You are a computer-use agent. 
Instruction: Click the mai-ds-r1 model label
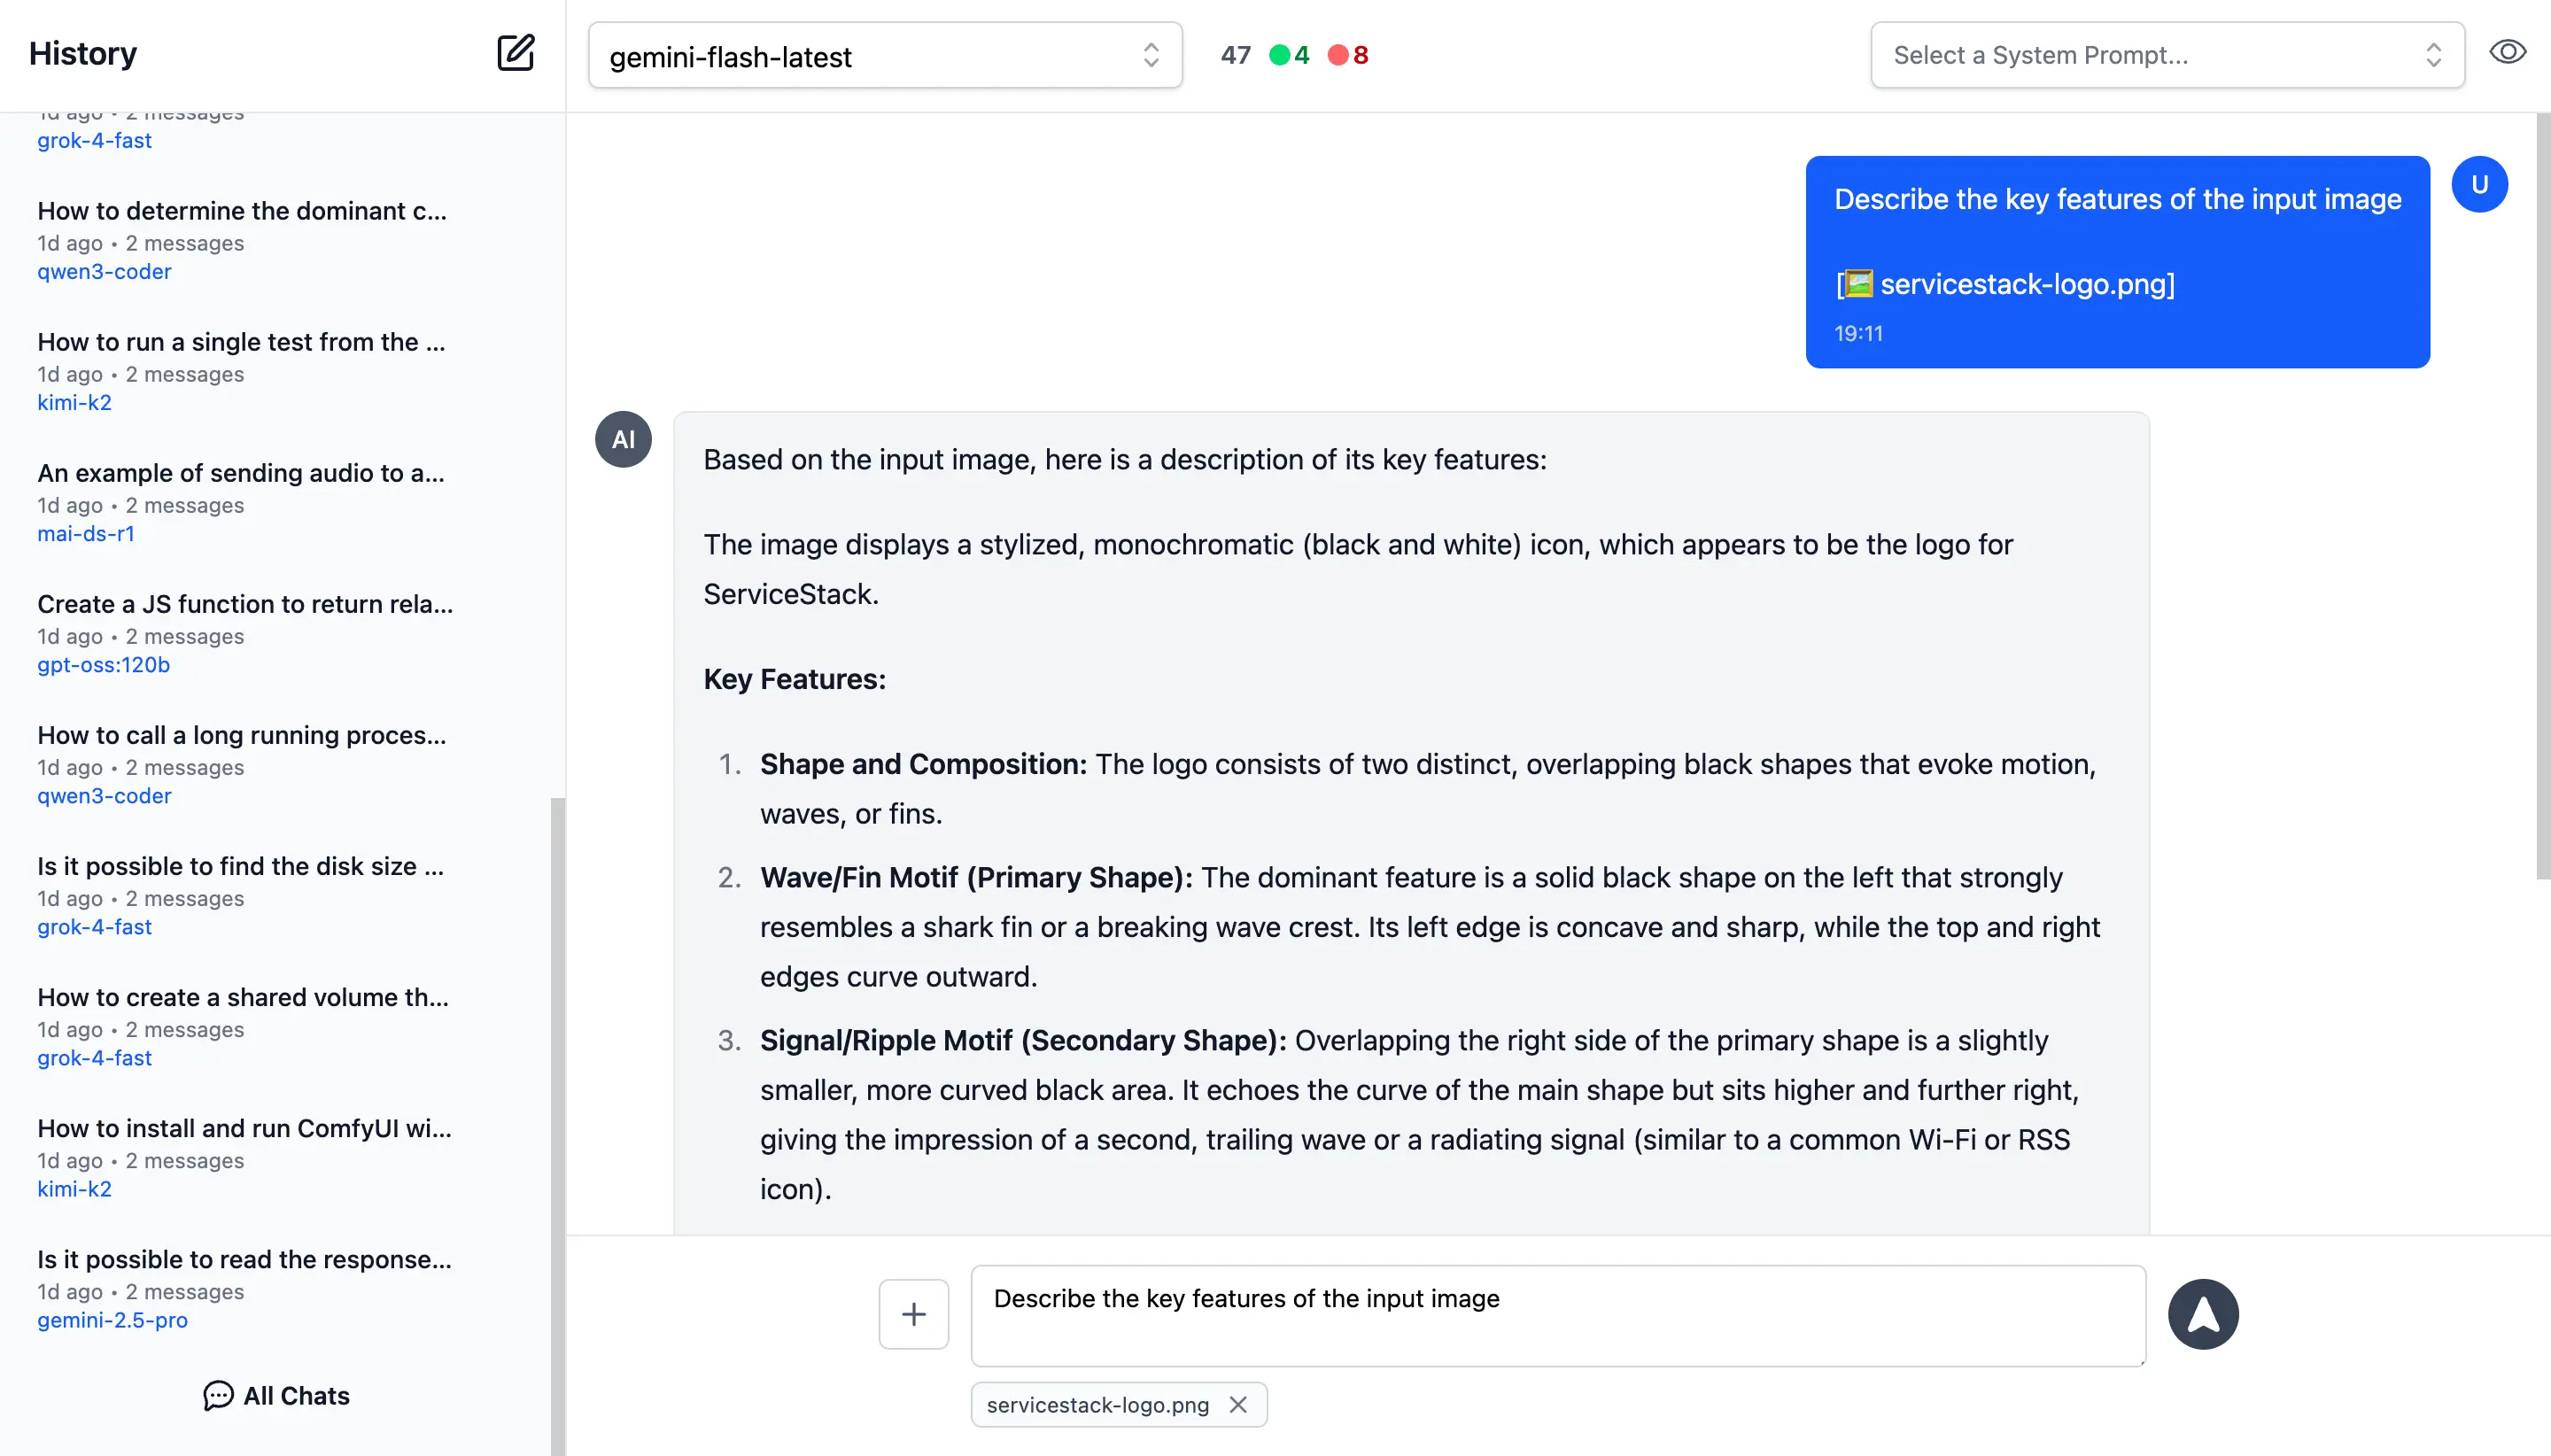point(86,534)
